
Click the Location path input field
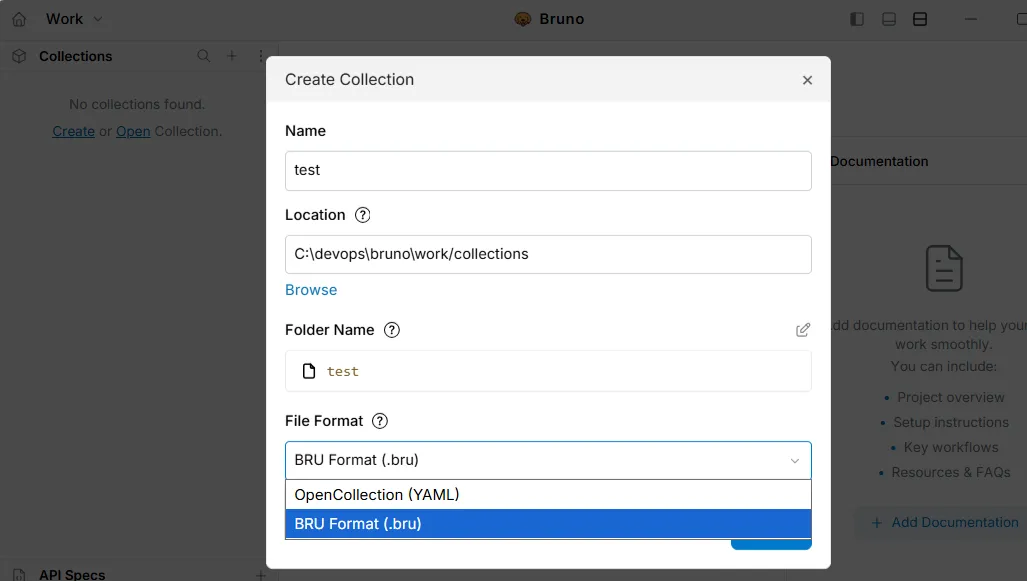(x=547, y=254)
